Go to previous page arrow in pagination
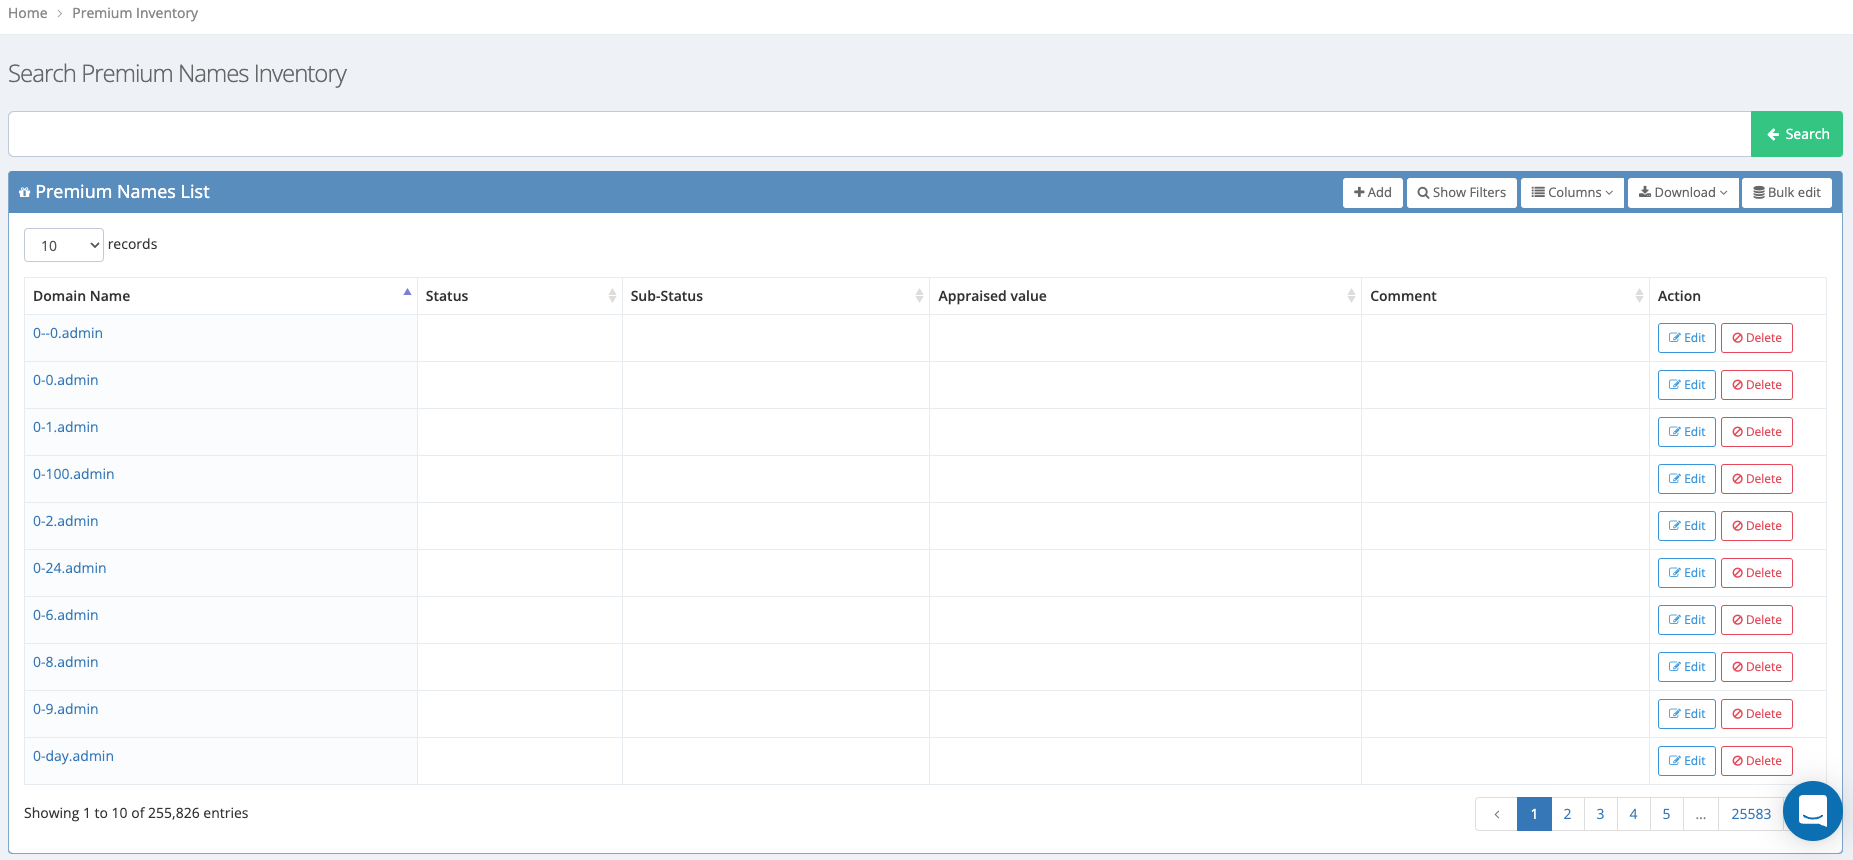Screen dimensions: 1853x860 [x=1496, y=814]
